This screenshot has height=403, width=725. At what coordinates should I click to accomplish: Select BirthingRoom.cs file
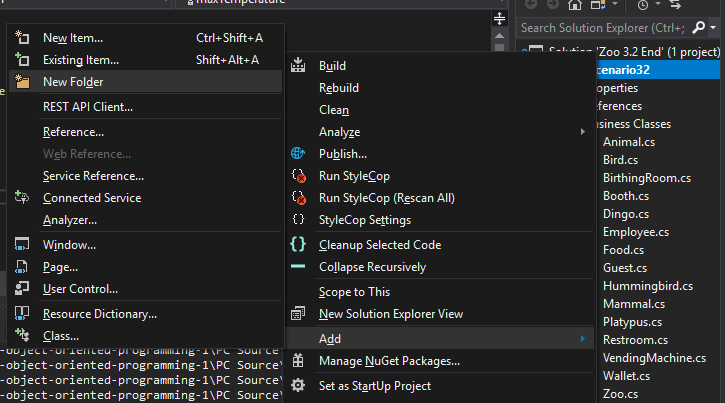coord(647,178)
